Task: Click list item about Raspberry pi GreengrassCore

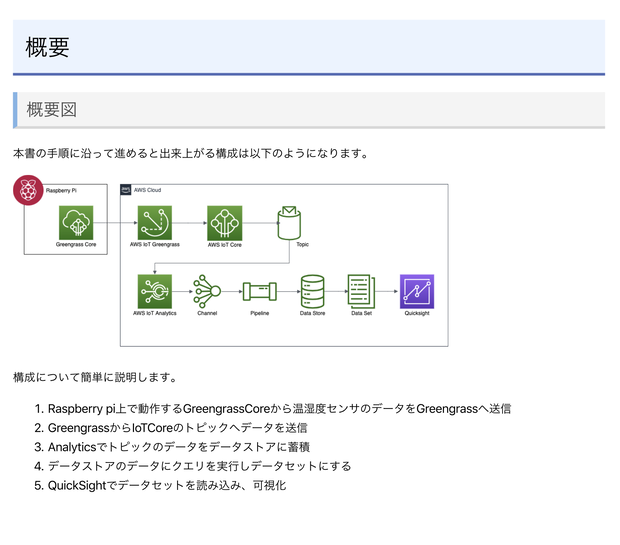Action: [x=273, y=409]
